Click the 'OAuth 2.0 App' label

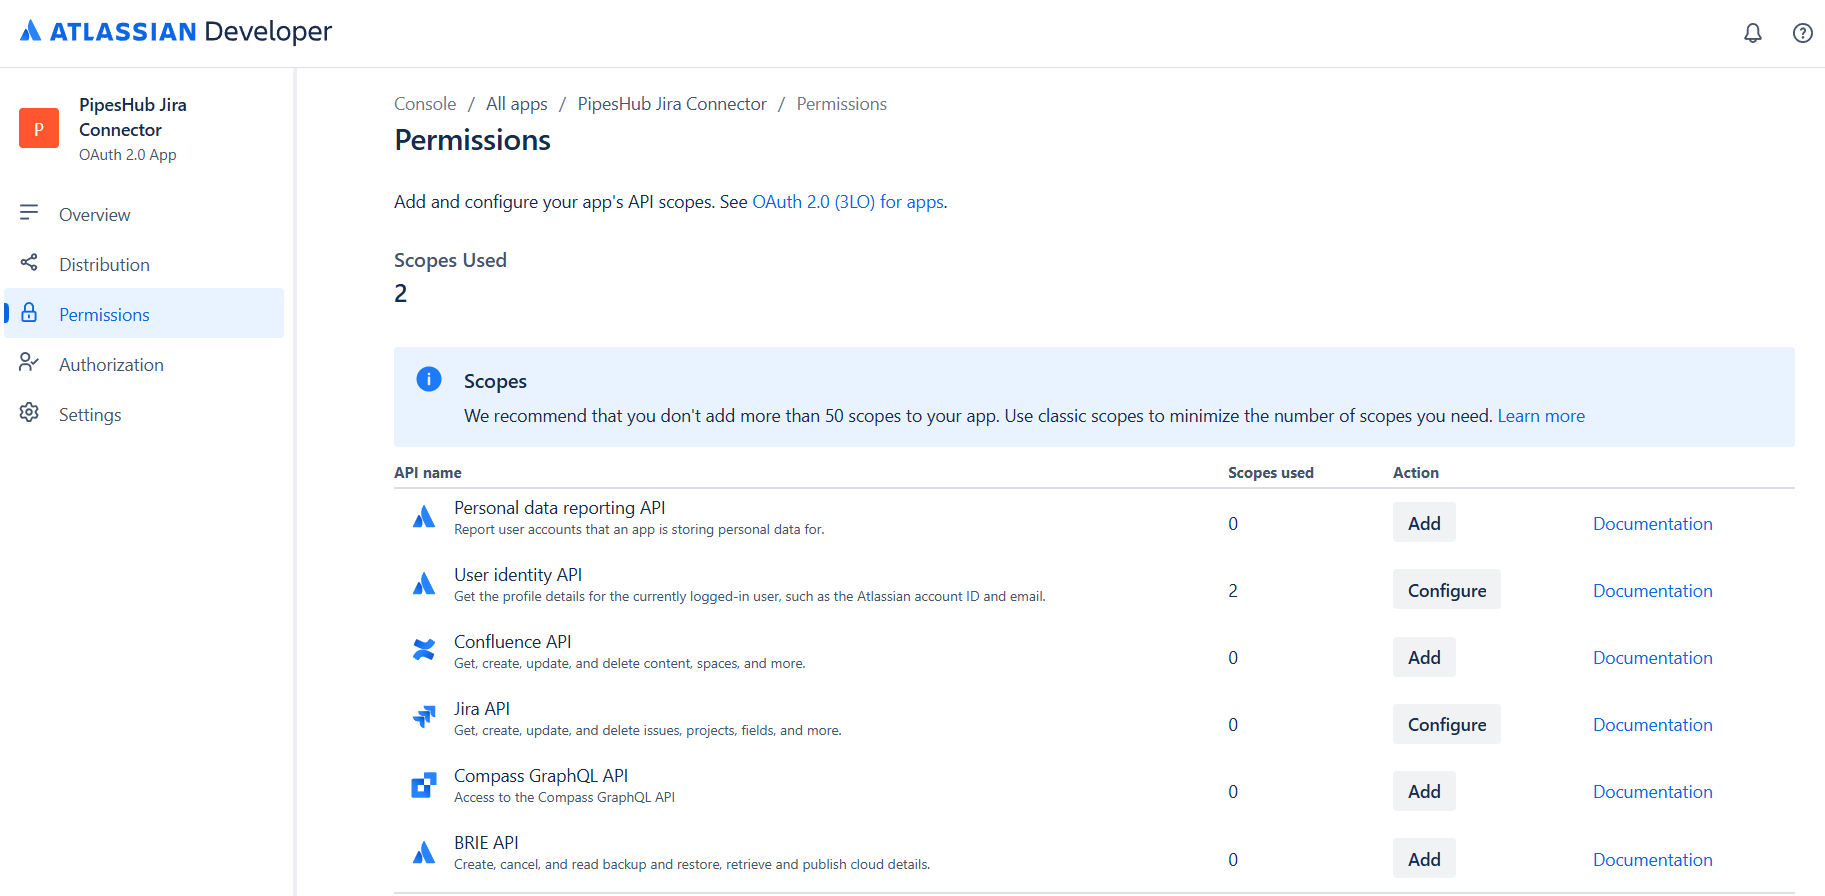click(x=128, y=155)
